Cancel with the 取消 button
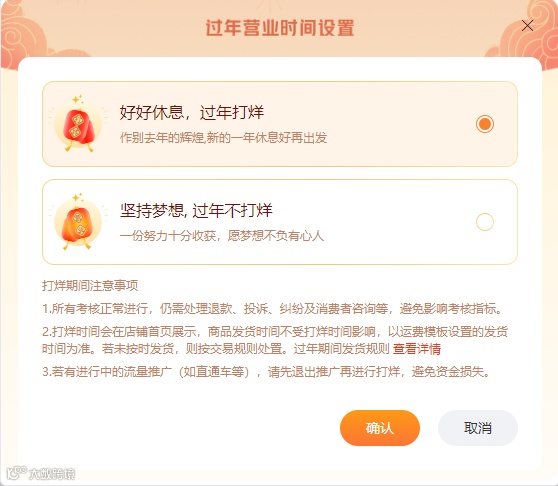The height and width of the screenshot is (486, 558). coord(478,428)
